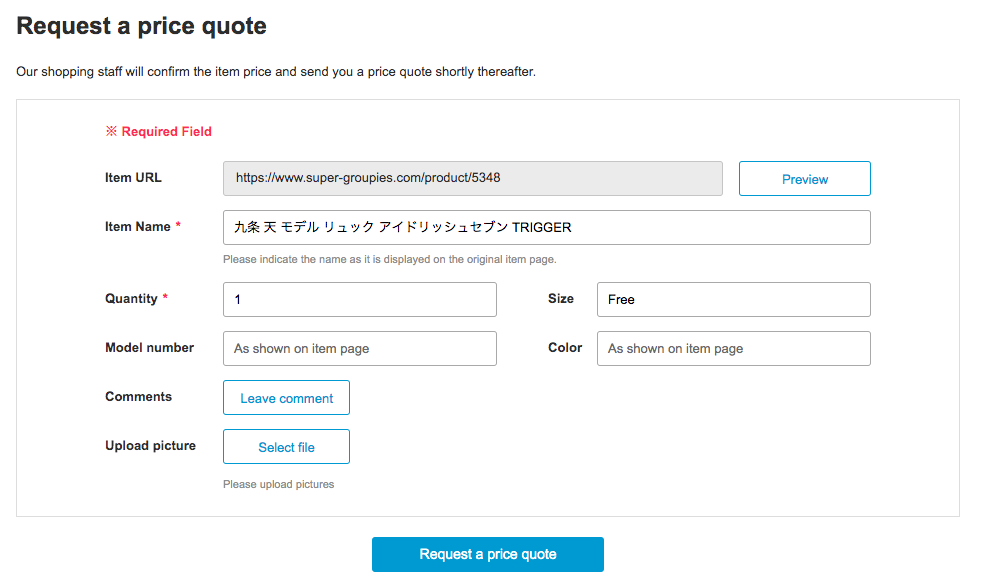Image resolution: width=988 pixels, height=579 pixels.
Task: Click the Quantity input box
Action: click(360, 299)
